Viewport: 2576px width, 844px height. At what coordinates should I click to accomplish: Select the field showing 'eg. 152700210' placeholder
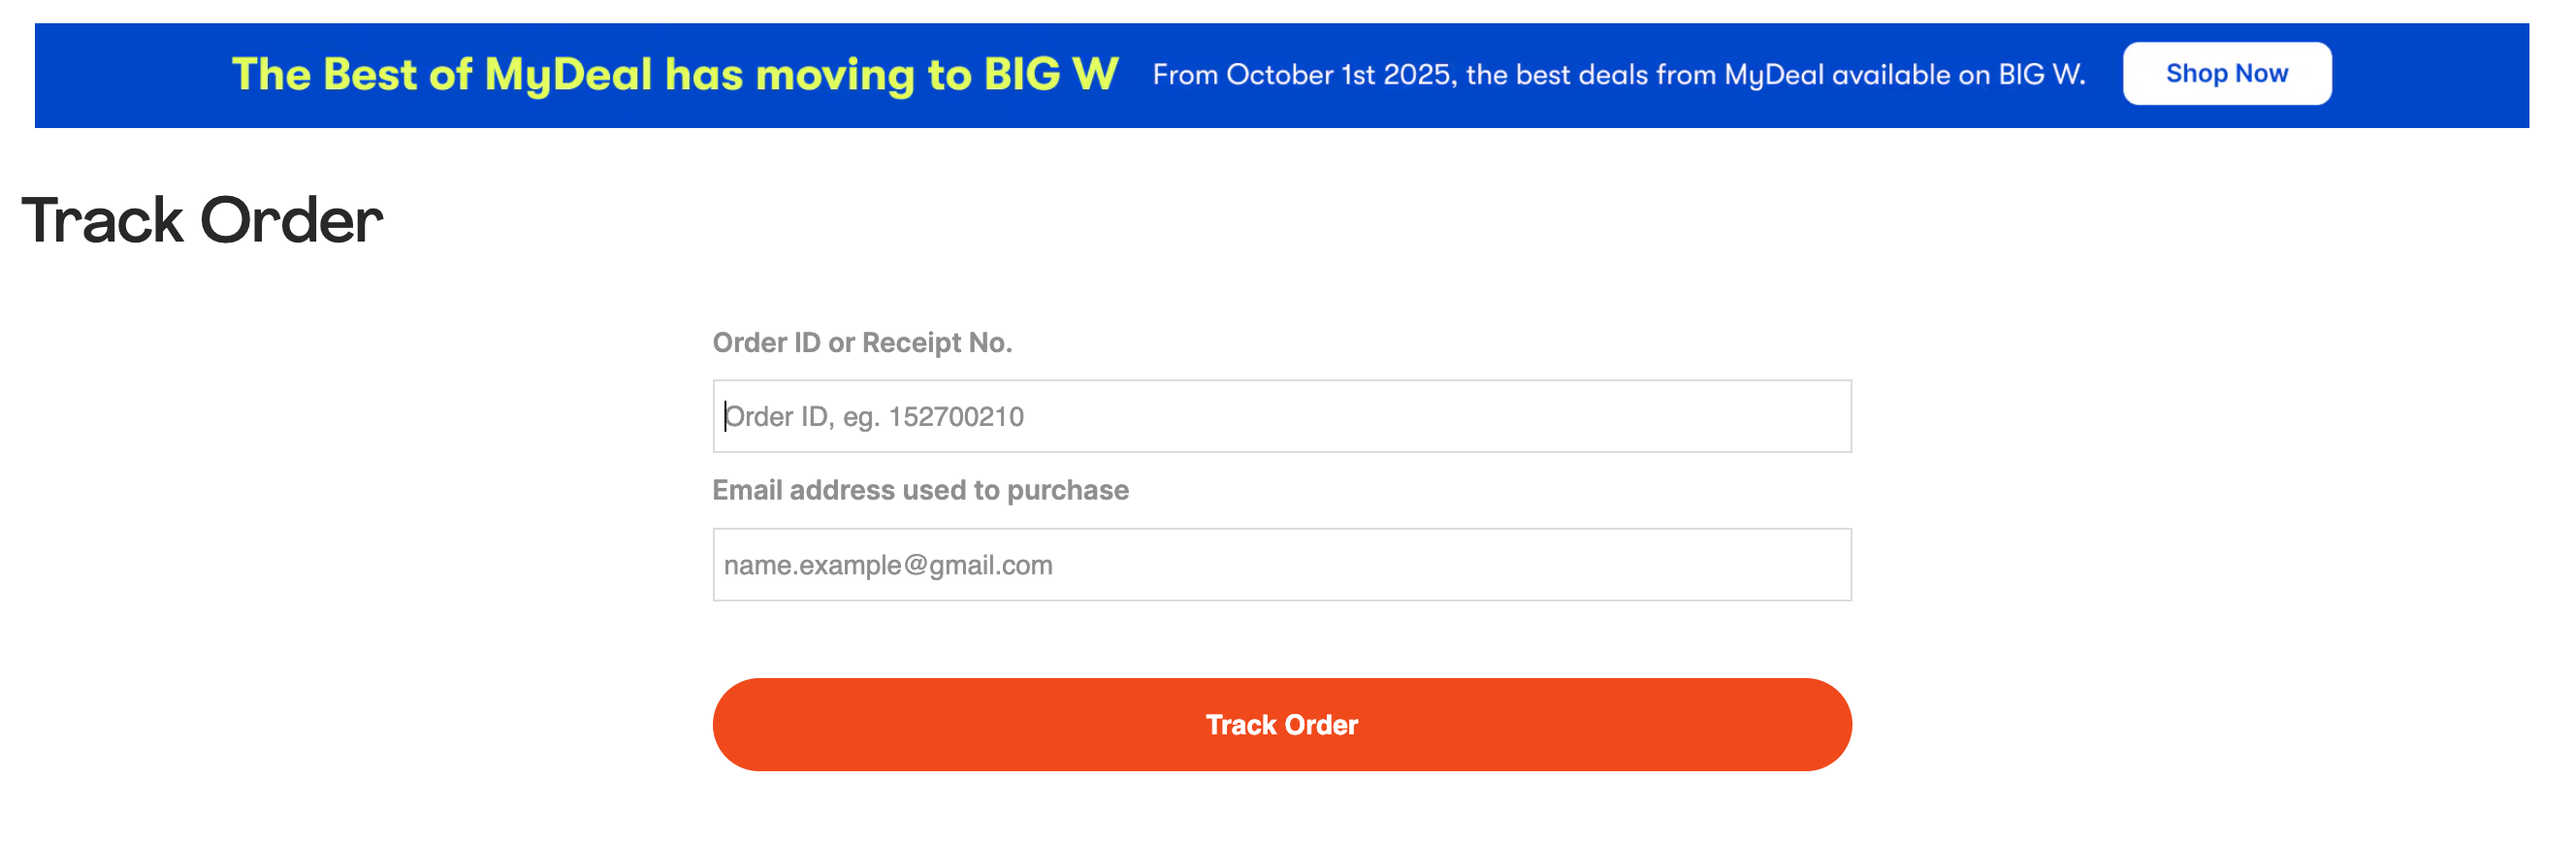[1281, 416]
